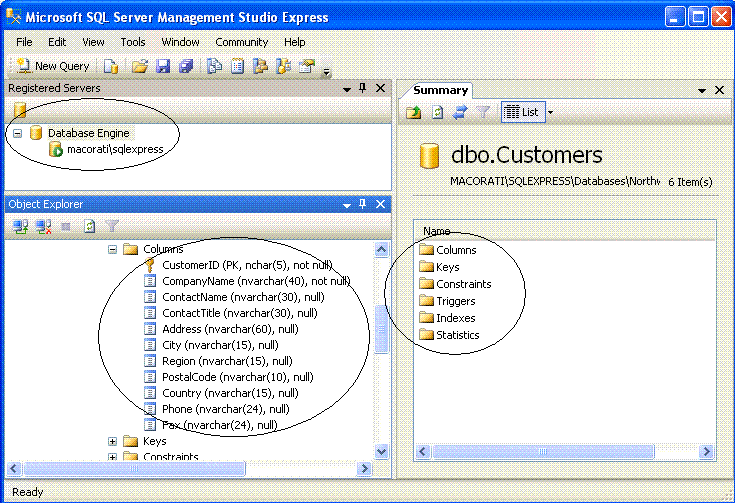
Task: Select the Triggers folder in Summary list
Action: pos(448,301)
